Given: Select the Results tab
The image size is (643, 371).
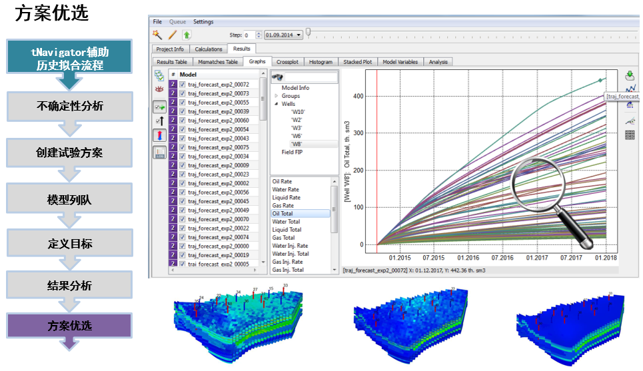Looking at the screenshot, I should [x=242, y=48].
